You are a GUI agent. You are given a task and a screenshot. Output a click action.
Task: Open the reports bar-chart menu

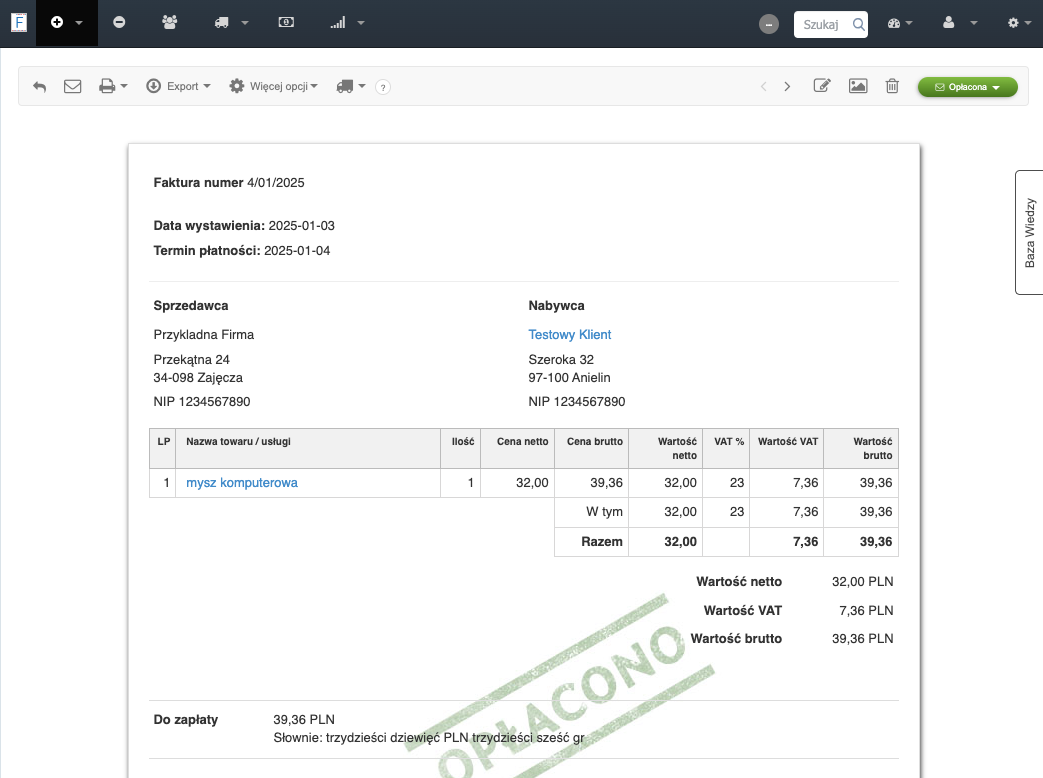[347, 23]
